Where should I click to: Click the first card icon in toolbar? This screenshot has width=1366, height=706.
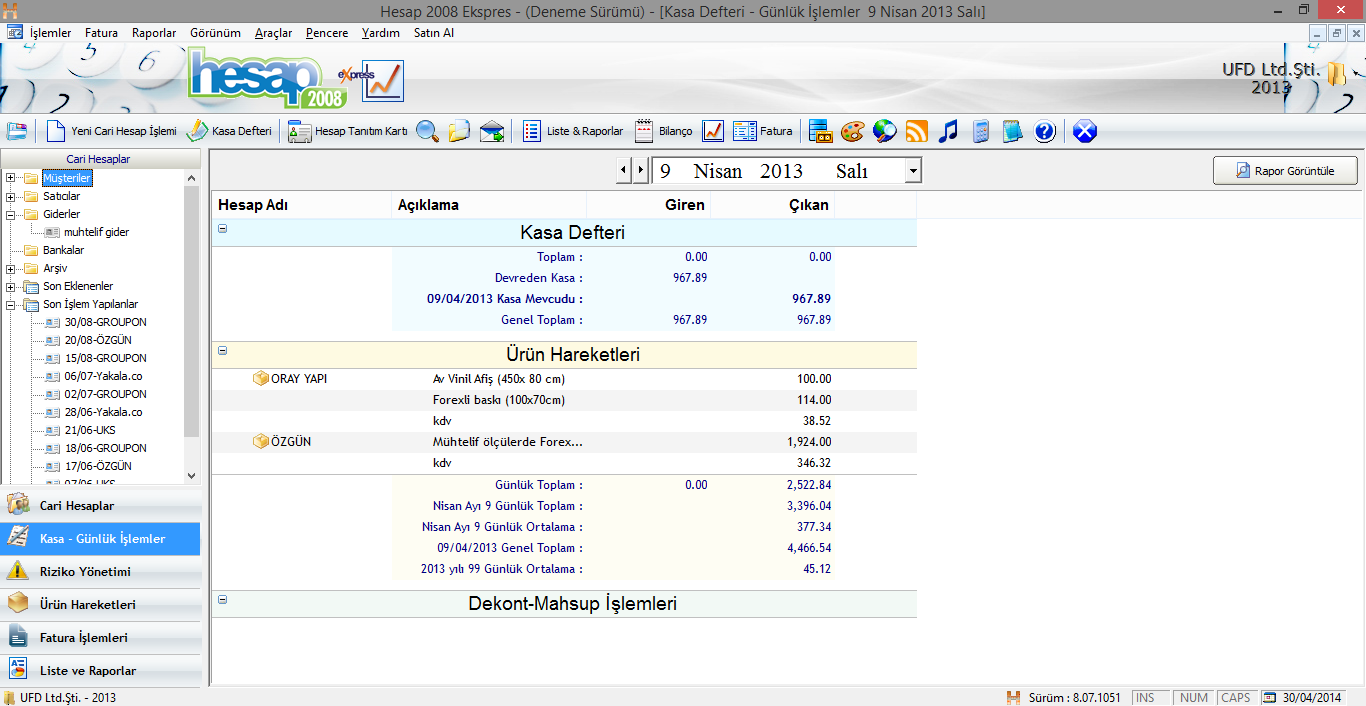17,131
